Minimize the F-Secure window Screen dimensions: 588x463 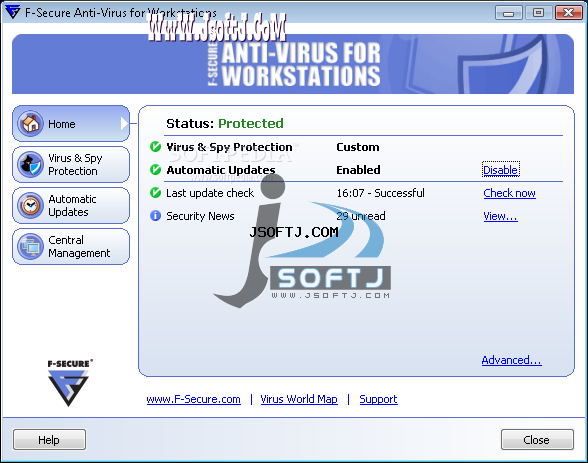coord(508,13)
